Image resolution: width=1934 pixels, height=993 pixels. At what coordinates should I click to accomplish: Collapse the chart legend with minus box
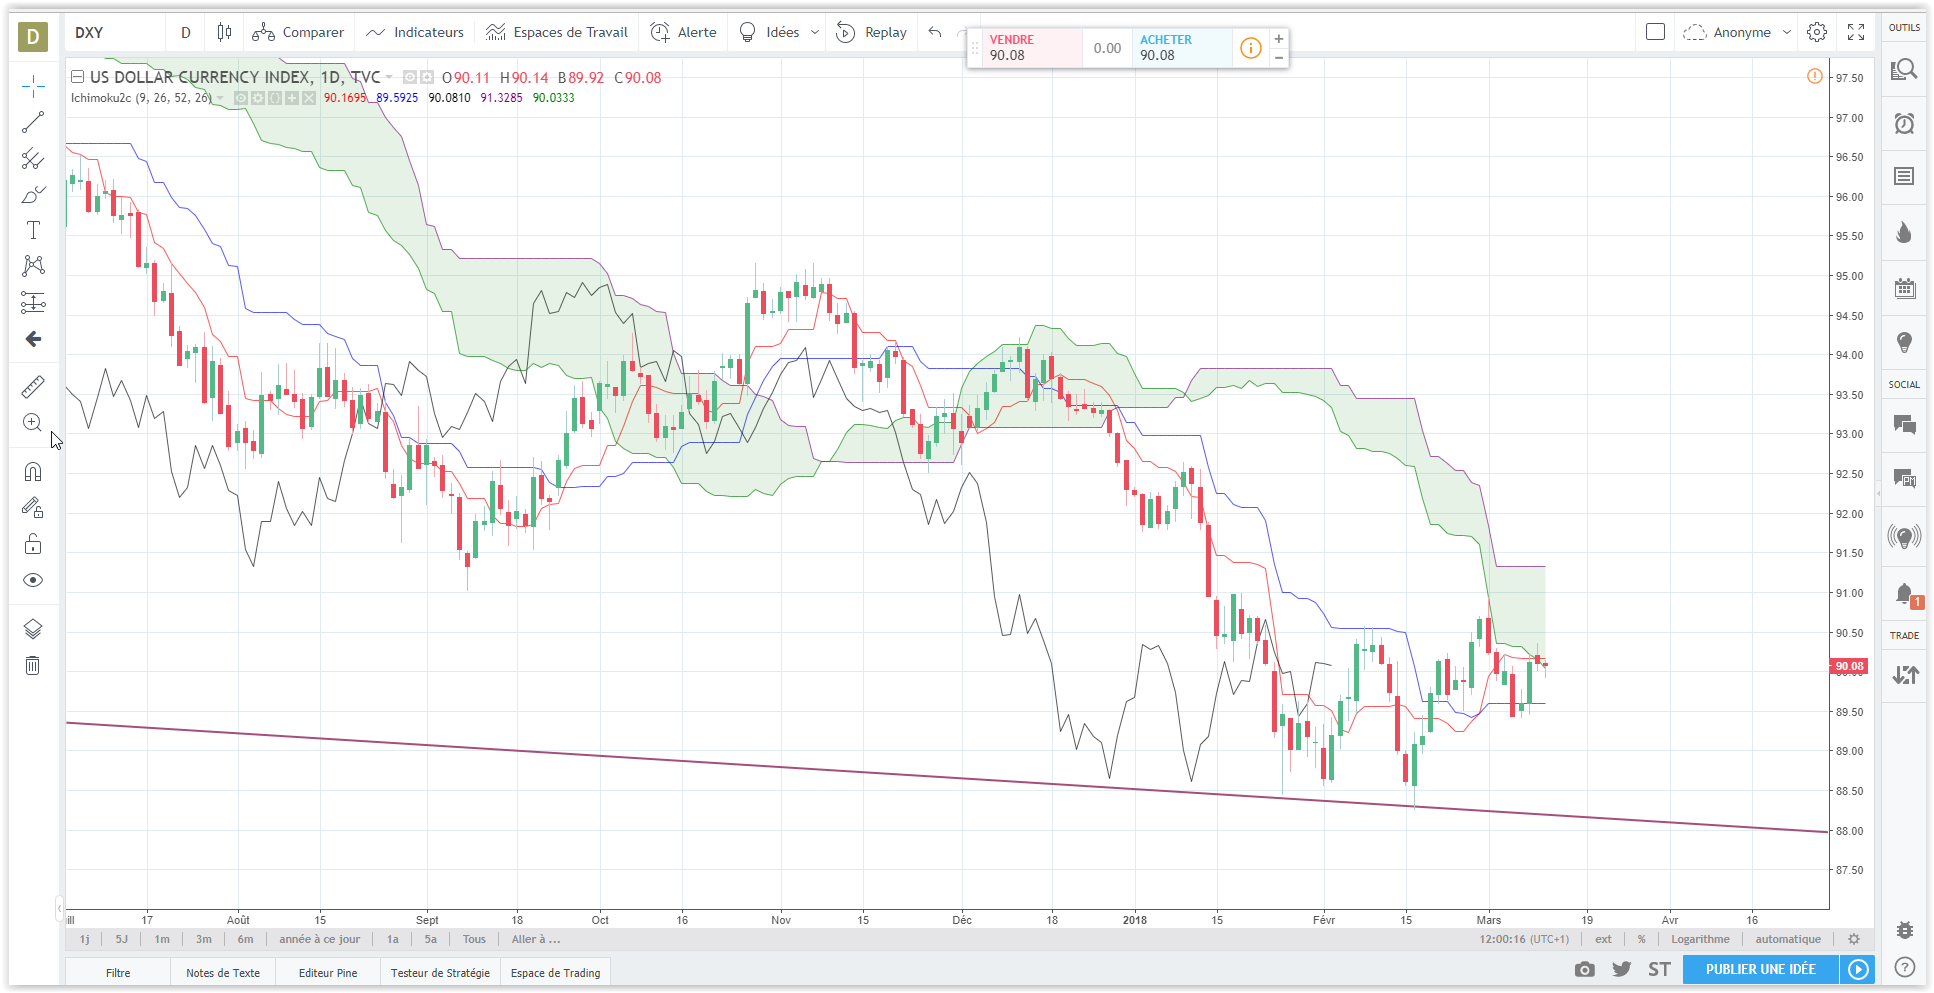(x=76, y=77)
